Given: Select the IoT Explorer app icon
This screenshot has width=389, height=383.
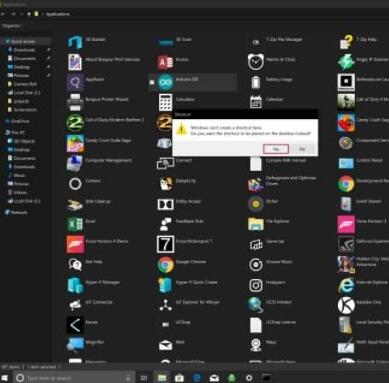Looking at the screenshot, I should click(x=165, y=305).
